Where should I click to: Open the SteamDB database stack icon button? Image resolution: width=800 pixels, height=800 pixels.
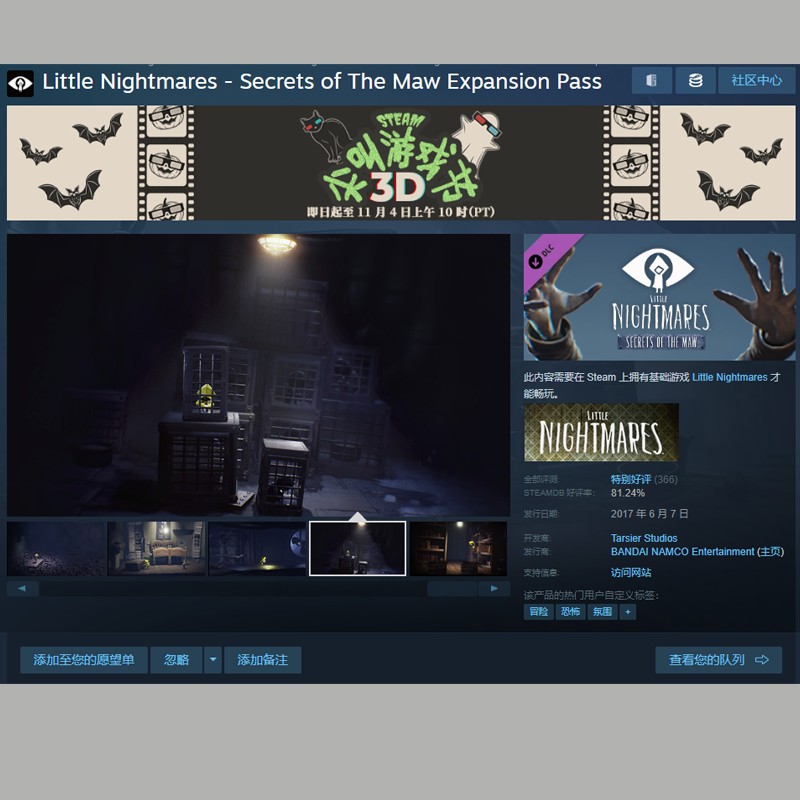[695, 81]
